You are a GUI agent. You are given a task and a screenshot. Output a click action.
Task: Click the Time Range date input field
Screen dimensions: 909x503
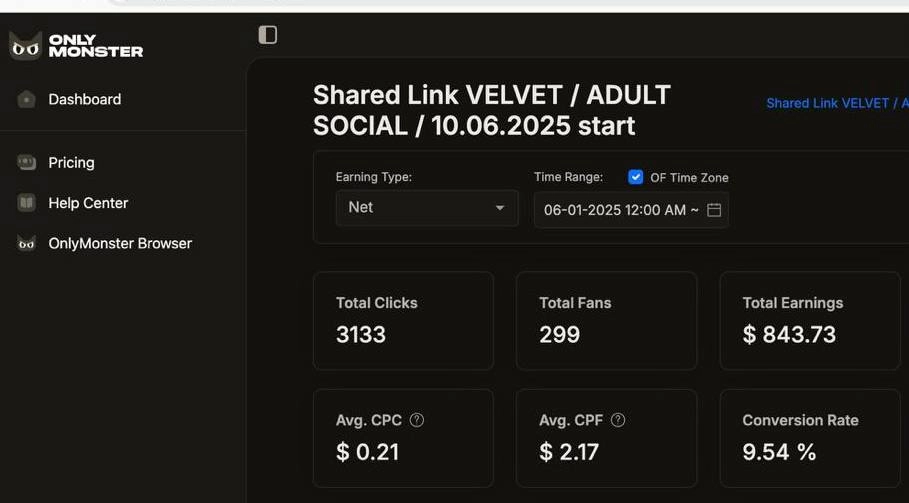coord(620,210)
